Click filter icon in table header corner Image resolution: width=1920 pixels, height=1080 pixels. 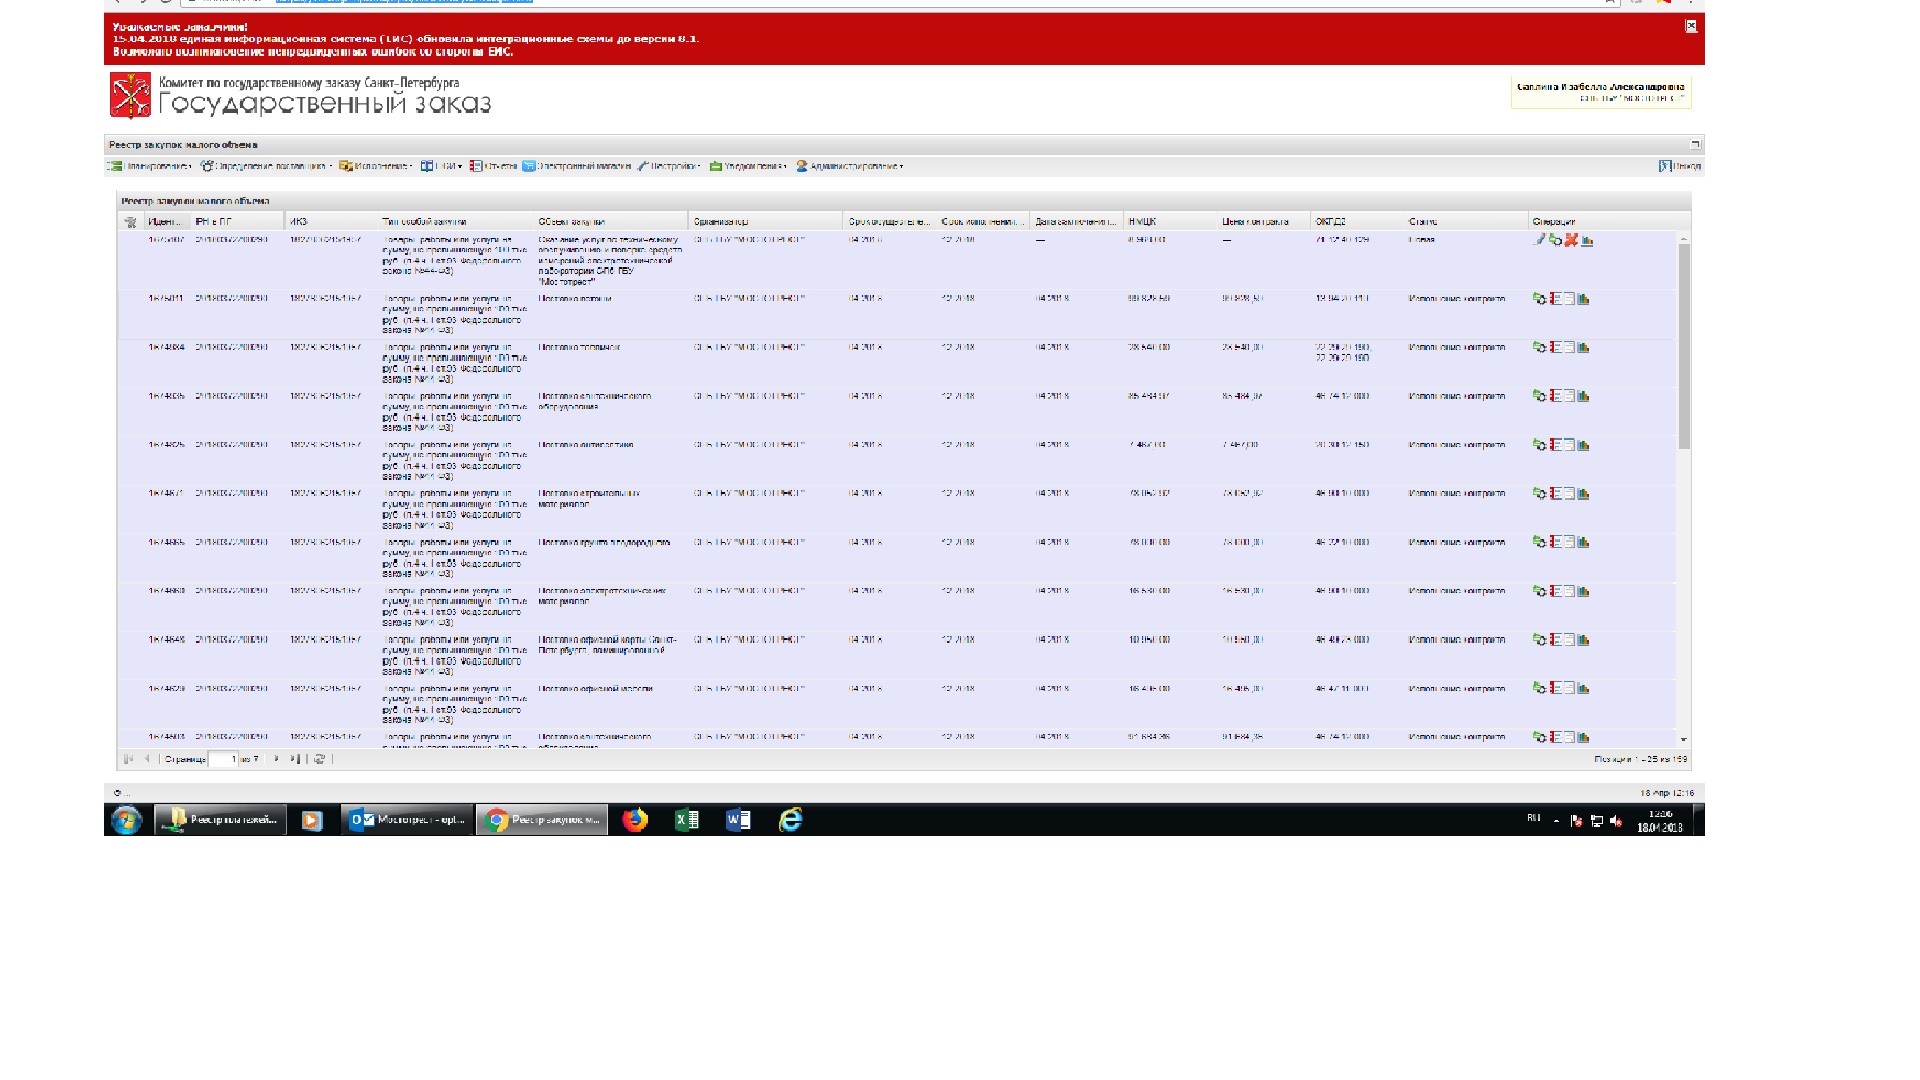130,222
